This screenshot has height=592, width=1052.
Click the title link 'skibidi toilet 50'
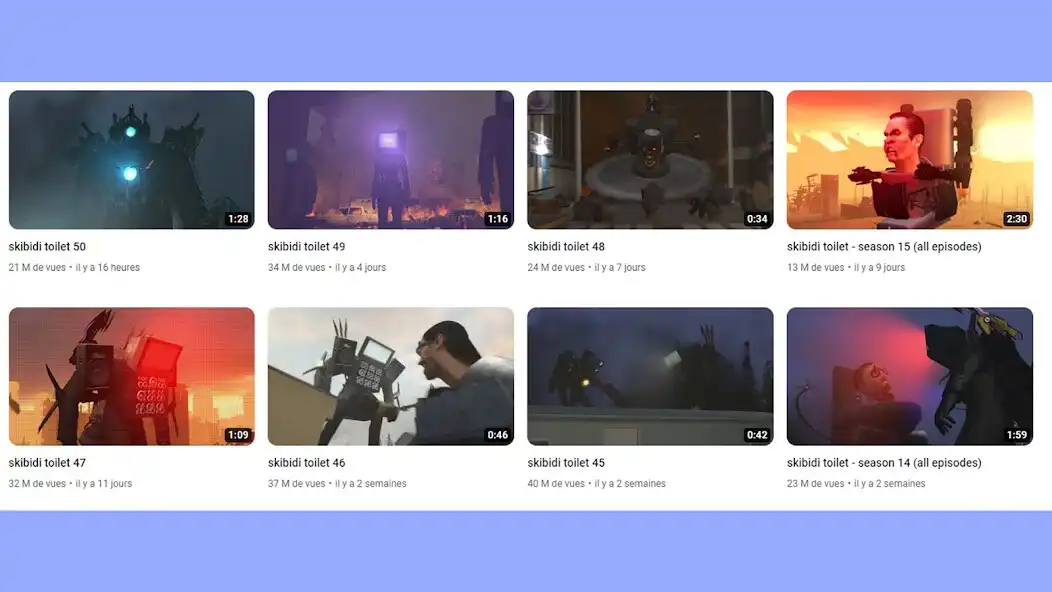tap(47, 246)
